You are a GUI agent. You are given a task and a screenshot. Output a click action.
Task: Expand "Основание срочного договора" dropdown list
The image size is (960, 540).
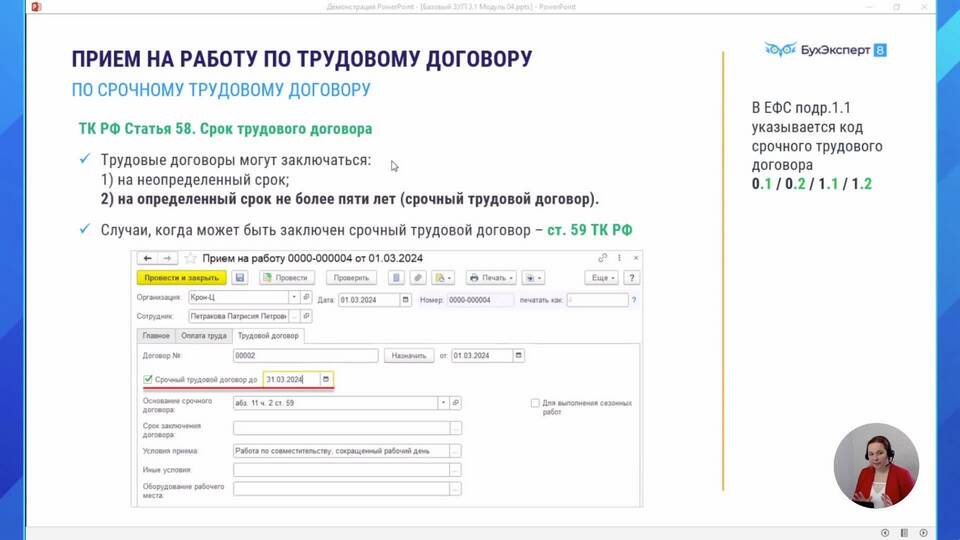click(442, 403)
